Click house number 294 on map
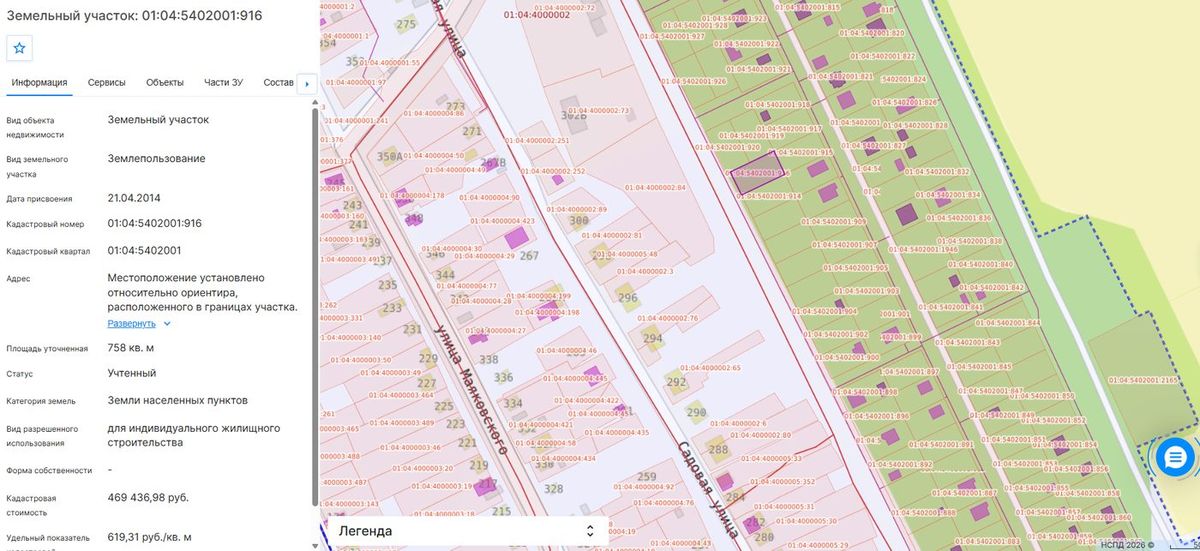The height and width of the screenshot is (551, 1200). (x=653, y=339)
